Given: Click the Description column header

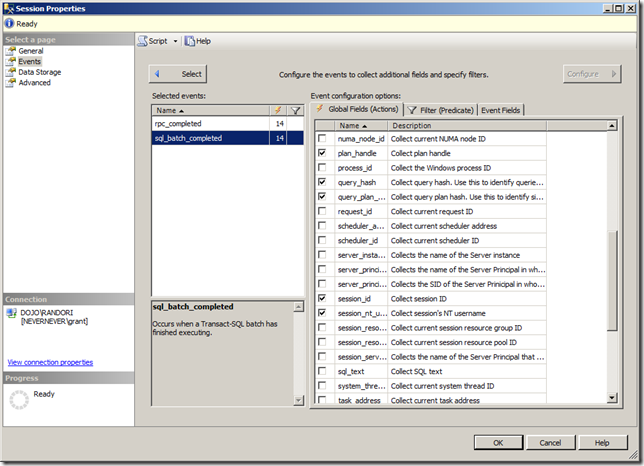Looking at the screenshot, I should tap(467, 126).
